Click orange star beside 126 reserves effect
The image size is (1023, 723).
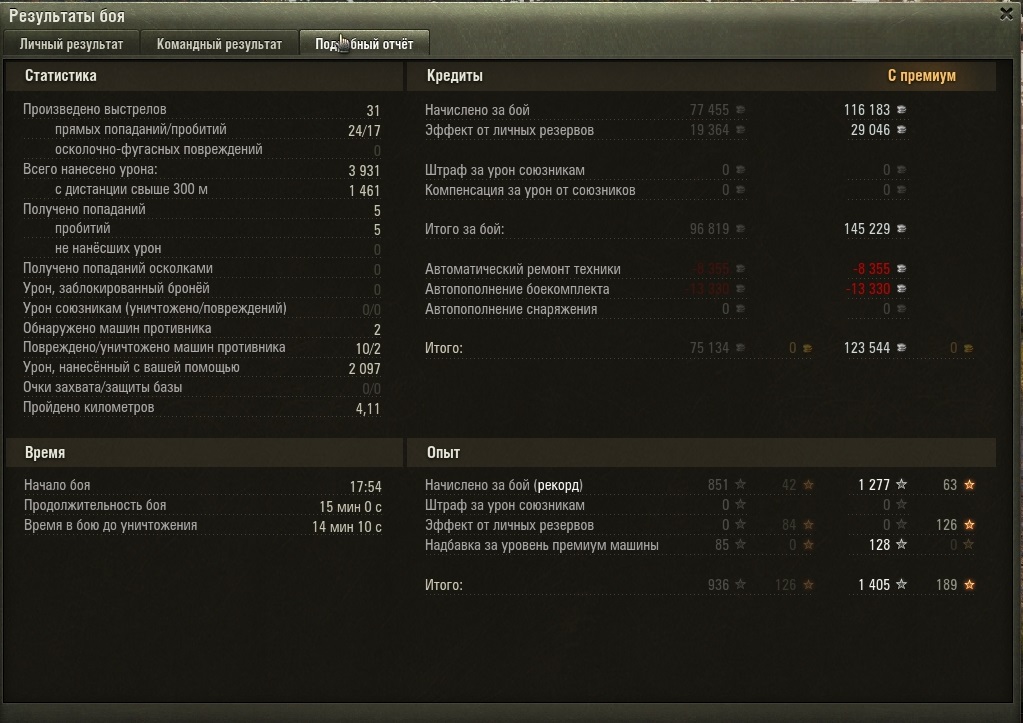(x=970, y=525)
